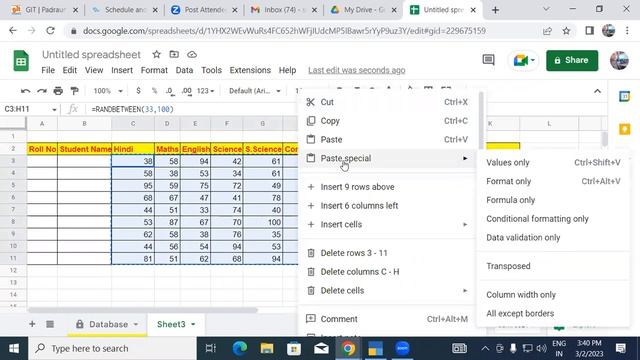Format as percent

point(154,91)
